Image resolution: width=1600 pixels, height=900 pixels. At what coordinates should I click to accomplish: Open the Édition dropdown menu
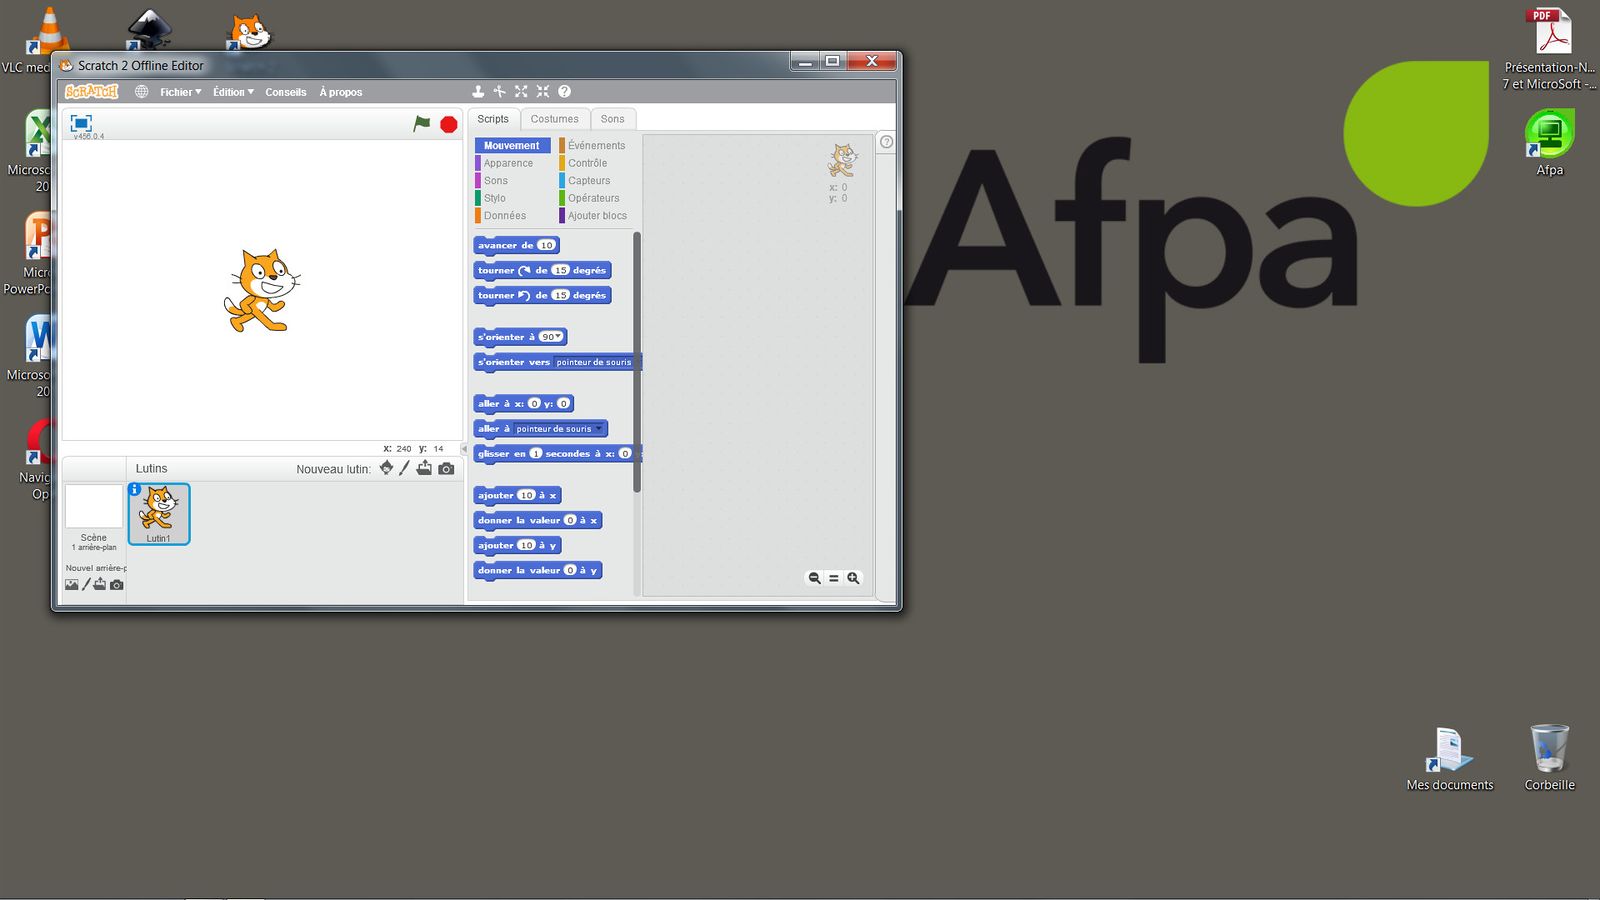tap(233, 92)
